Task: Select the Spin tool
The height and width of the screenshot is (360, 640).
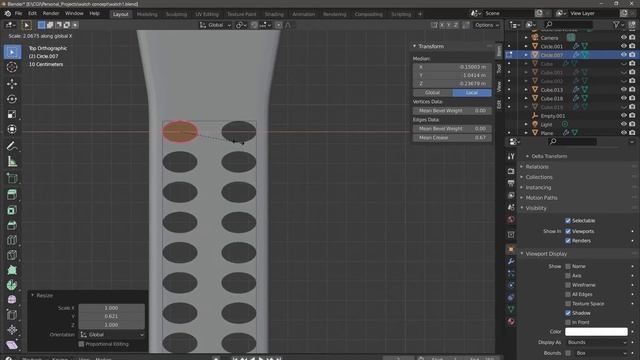Action: [12, 285]
